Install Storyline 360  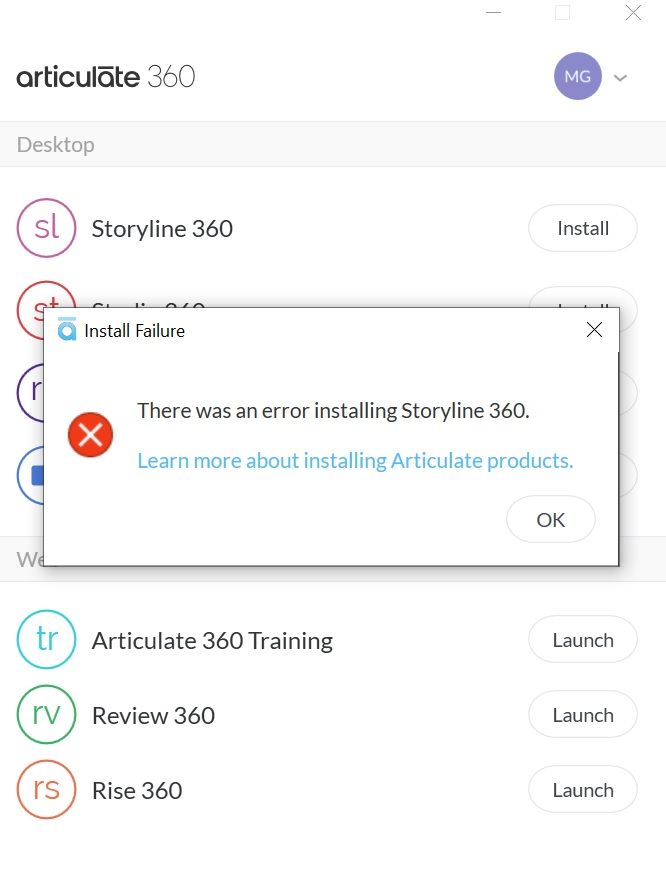582,228
